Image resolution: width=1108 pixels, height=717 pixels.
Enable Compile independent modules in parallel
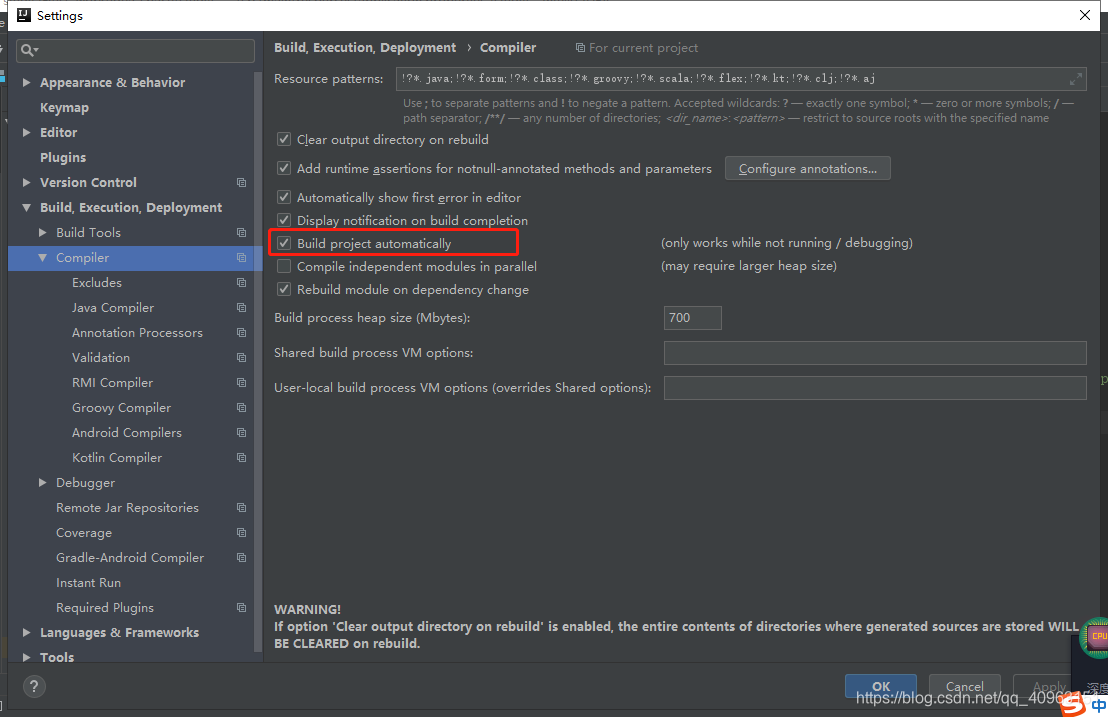click(284, 266)
